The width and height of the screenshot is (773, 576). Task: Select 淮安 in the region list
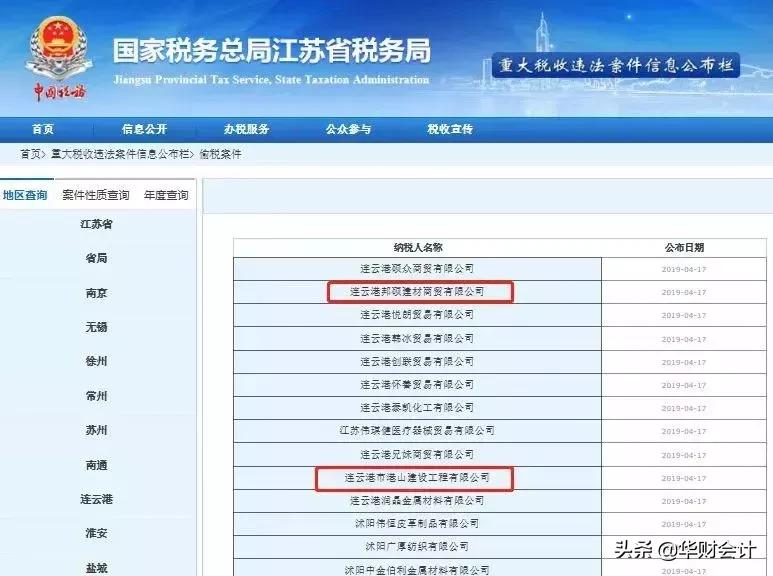pos(97,533)
